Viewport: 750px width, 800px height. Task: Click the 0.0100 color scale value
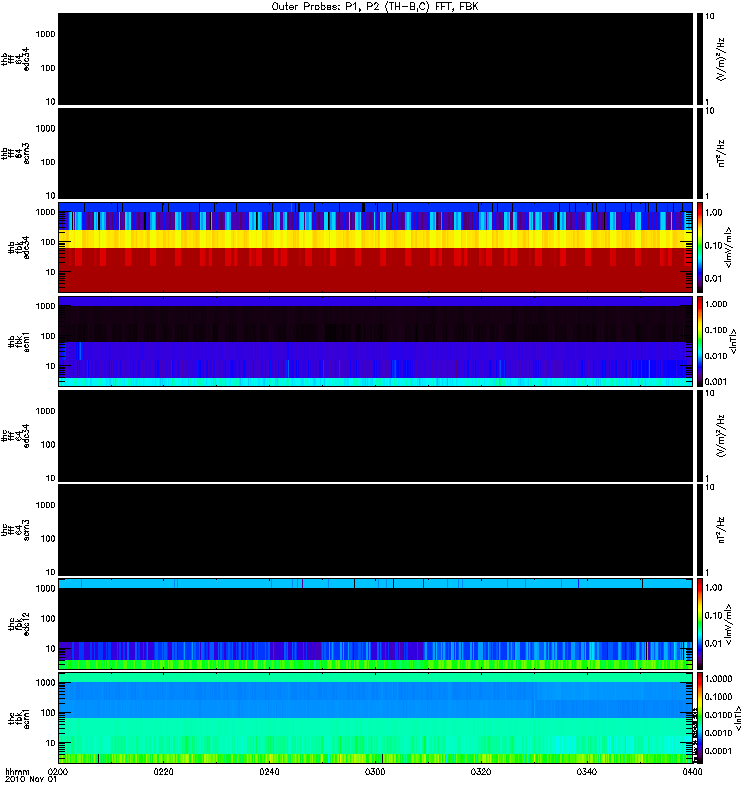718,715
